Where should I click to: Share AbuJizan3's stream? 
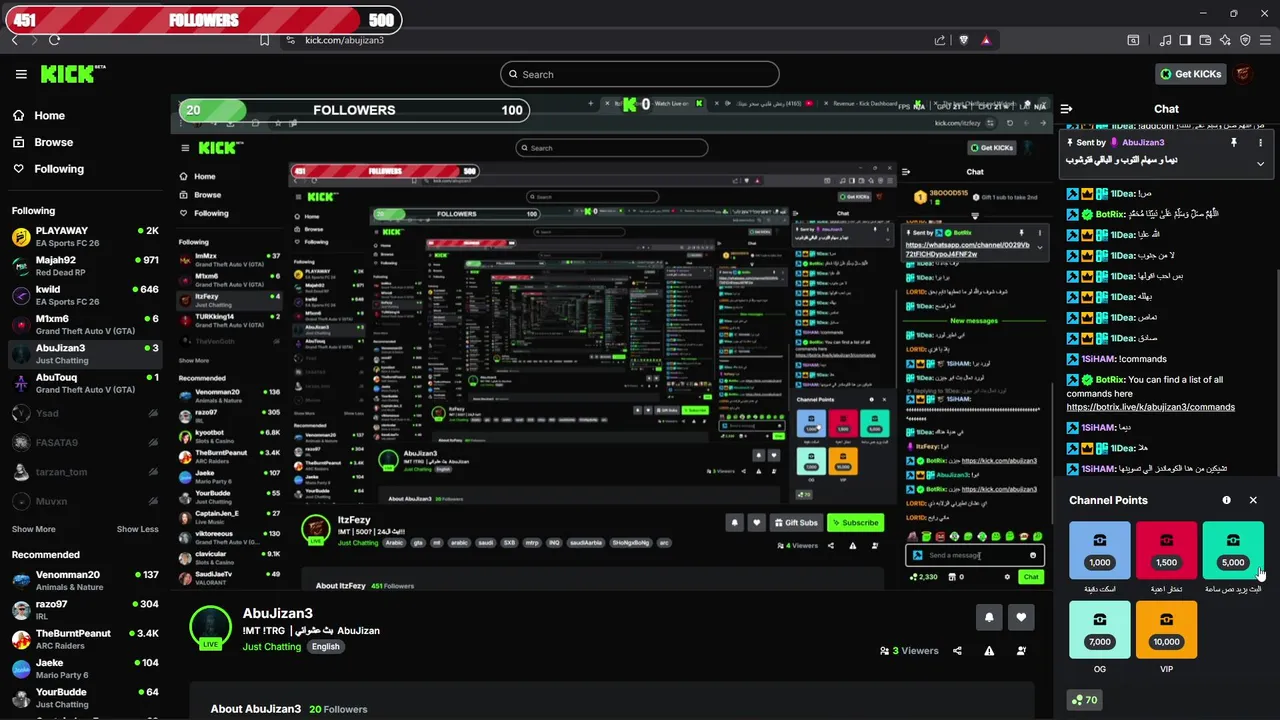tap(957, 651)
